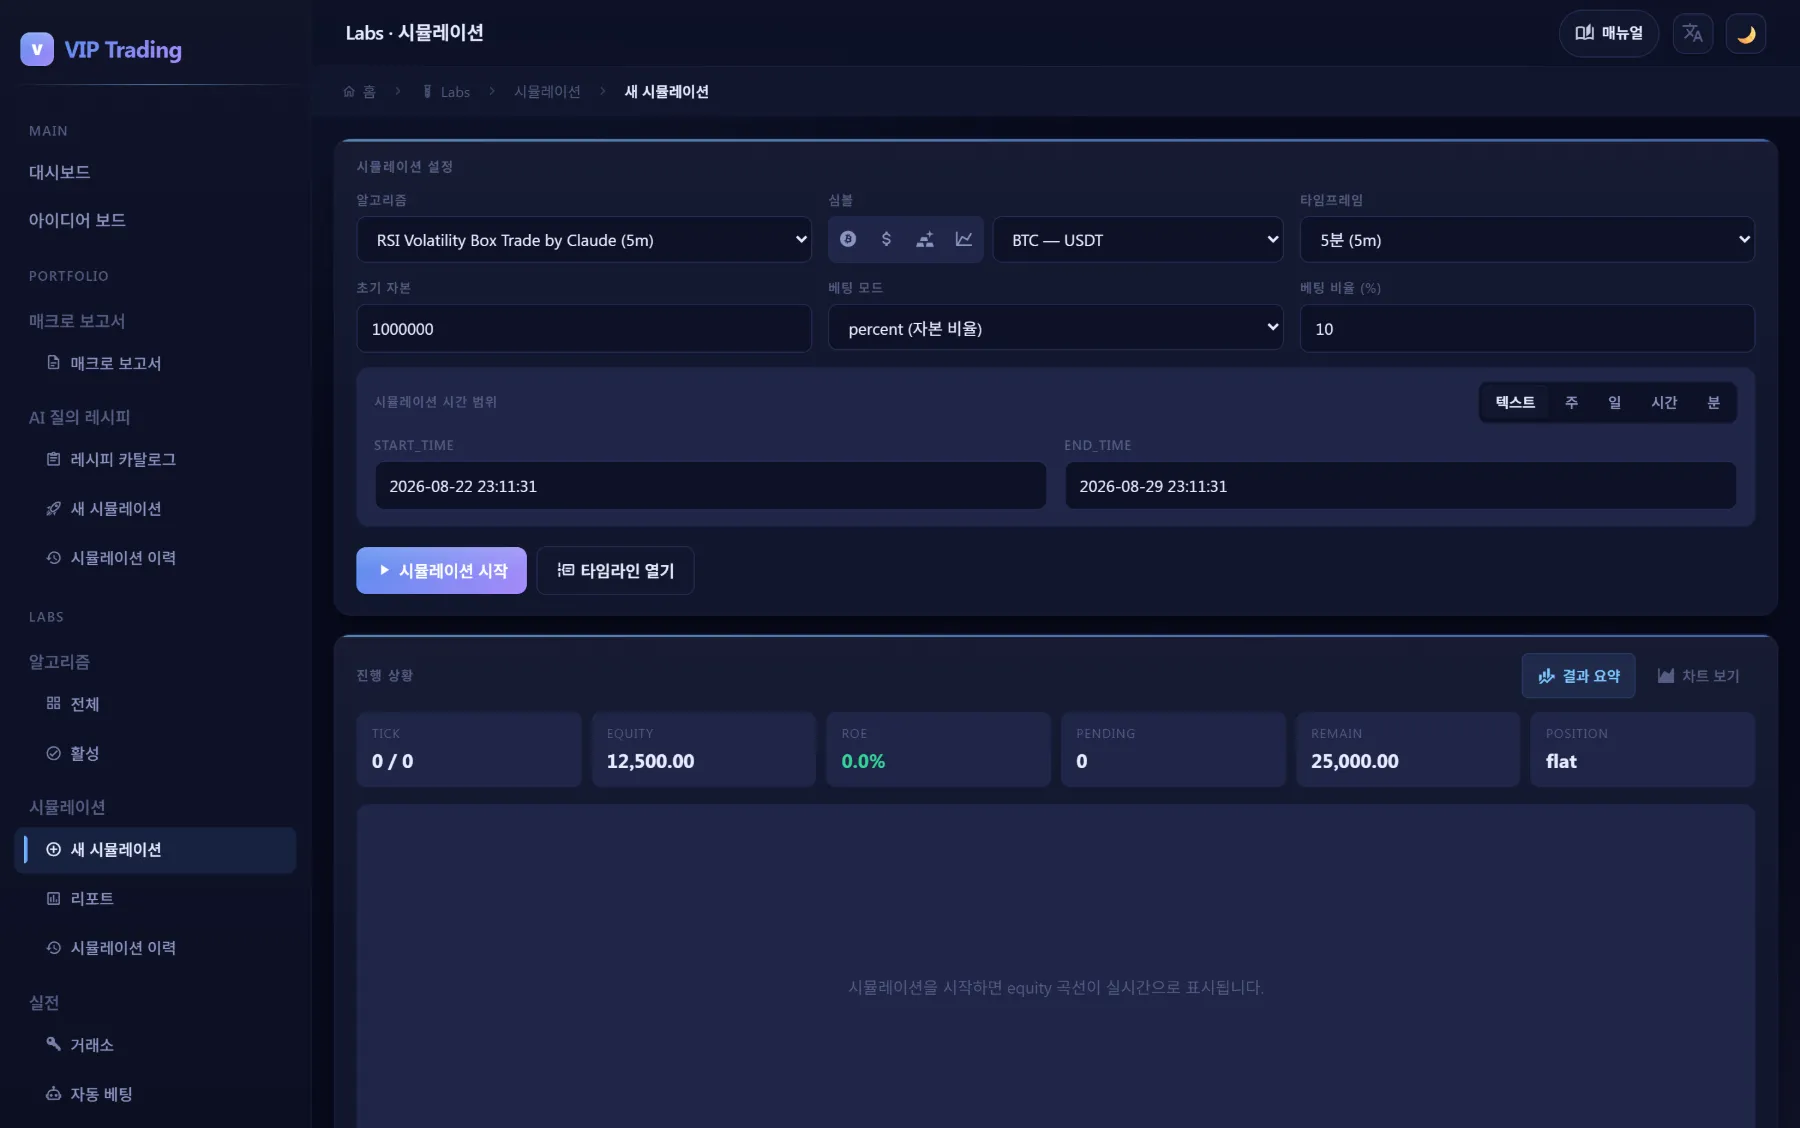Open the 매뉴얼 manual button
This screenshot has height=1128, width=1800.
(1609, 33)
